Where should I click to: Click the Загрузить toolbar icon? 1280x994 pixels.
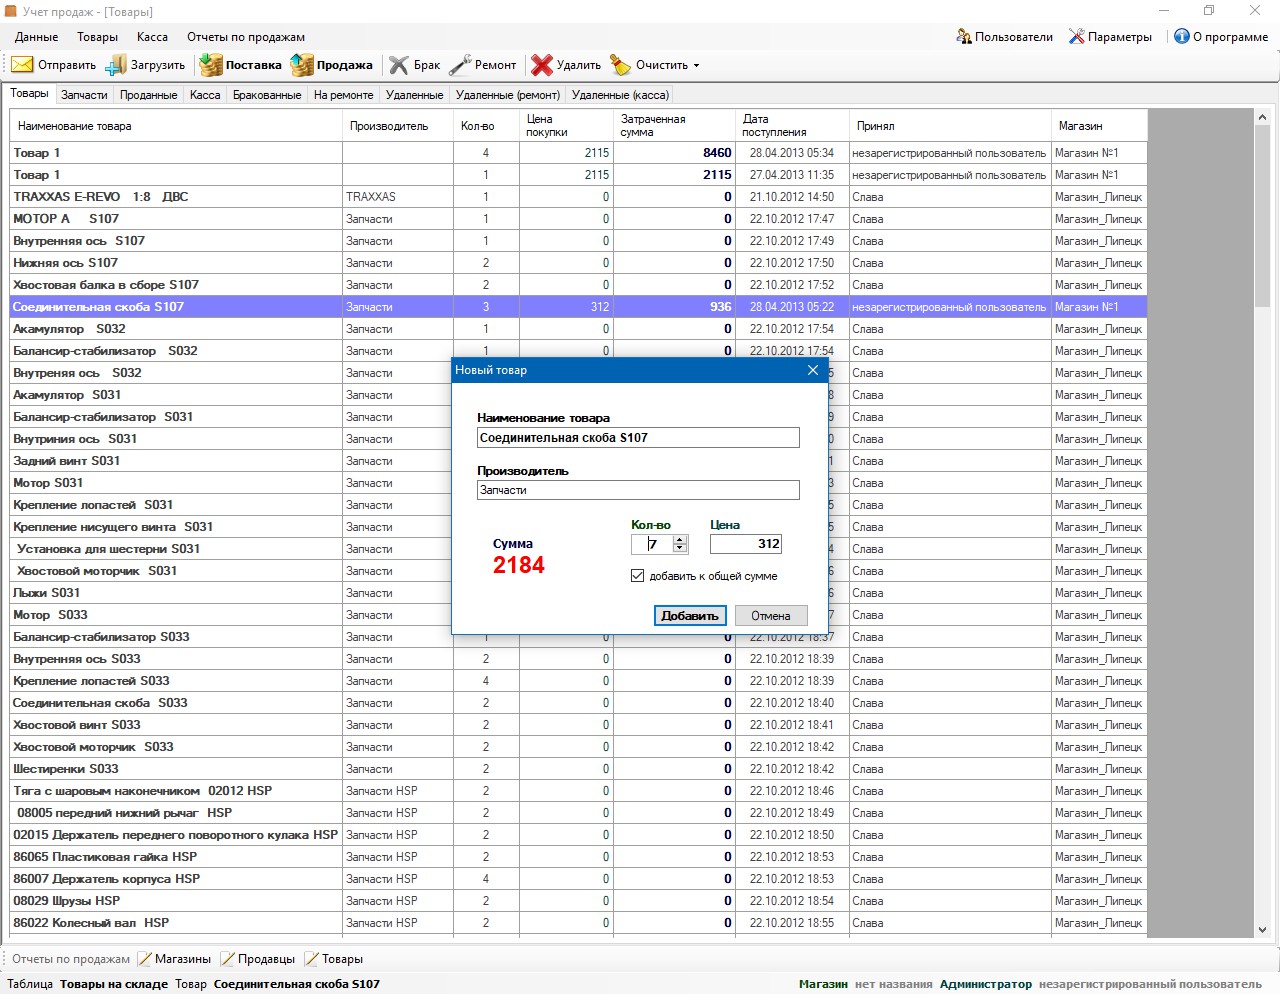point(116,65)
